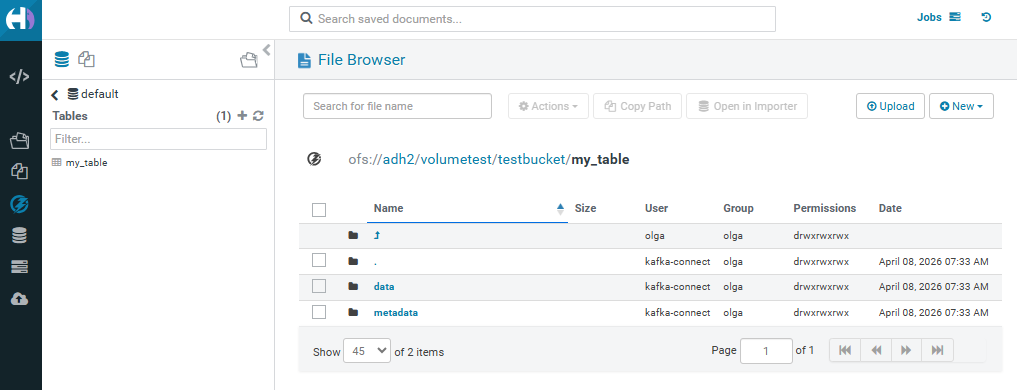
Task: Open the Jobs server icon in left sidebar
Action: coord(19,267)
